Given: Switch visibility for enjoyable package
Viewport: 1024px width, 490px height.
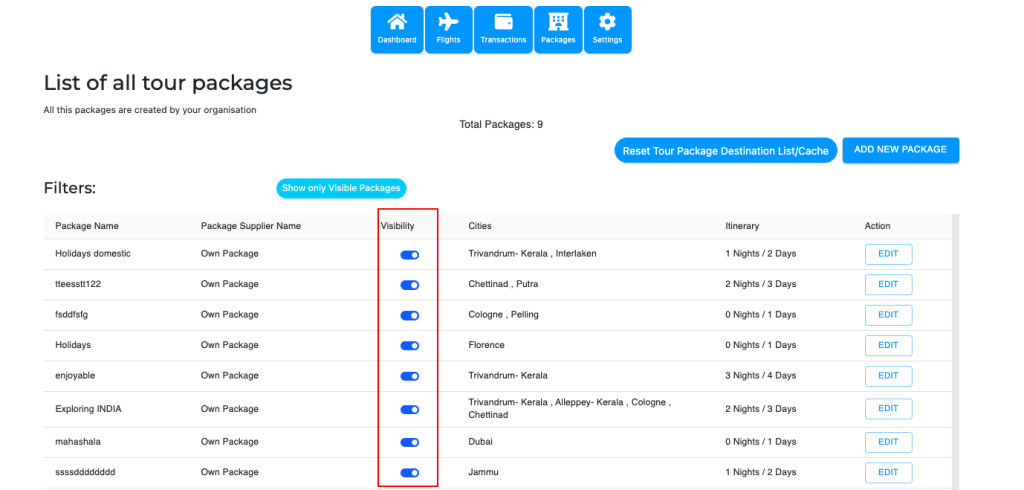Looking at the screenshot, I should pyautogui.click(x=409, y=377).
